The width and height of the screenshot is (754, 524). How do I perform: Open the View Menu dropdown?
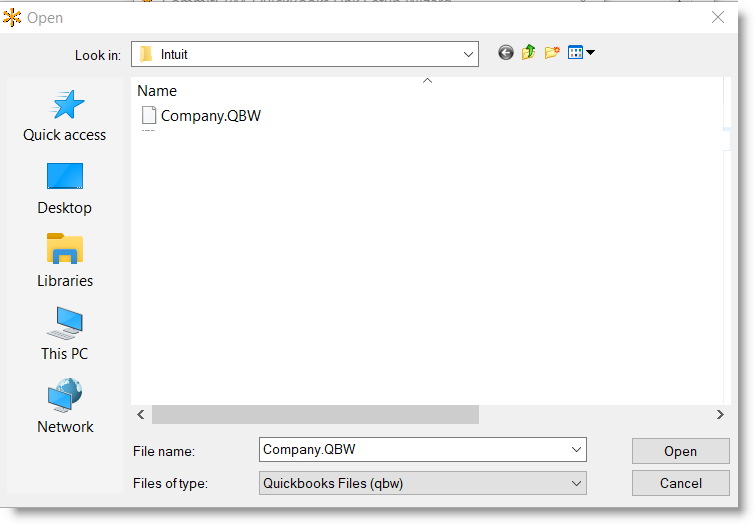[x=581, y=53]
